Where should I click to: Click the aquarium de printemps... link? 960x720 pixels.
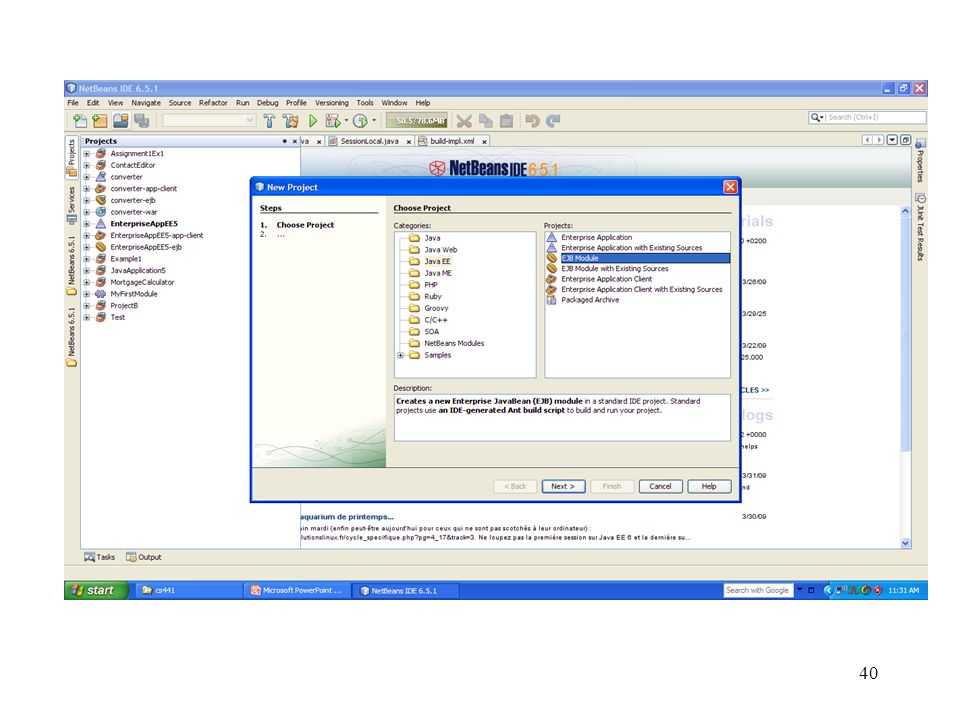coord(347,517)
